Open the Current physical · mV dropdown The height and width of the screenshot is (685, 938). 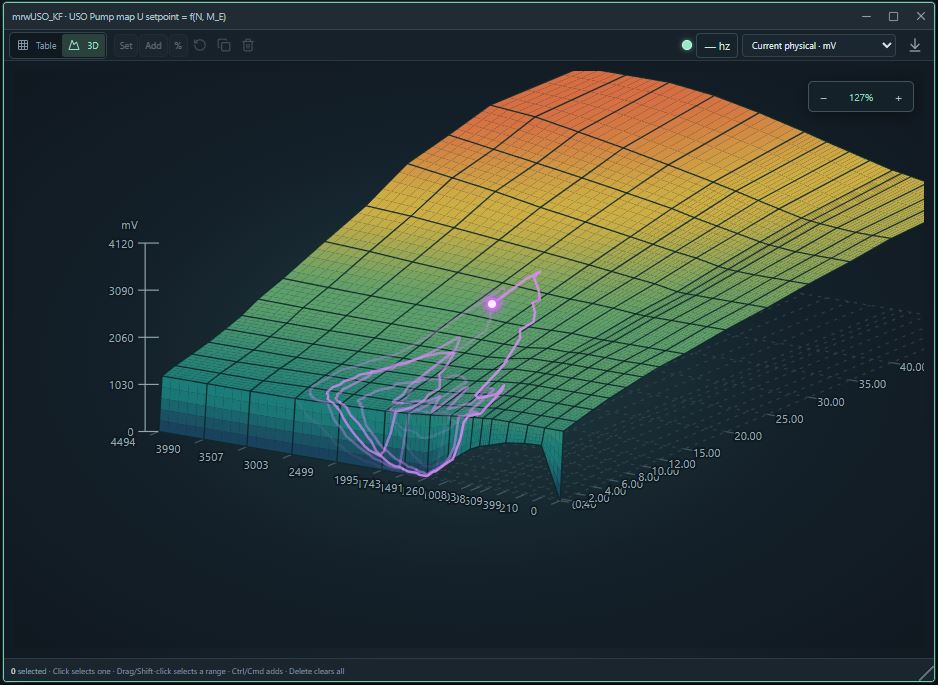(x=818, y=45)
